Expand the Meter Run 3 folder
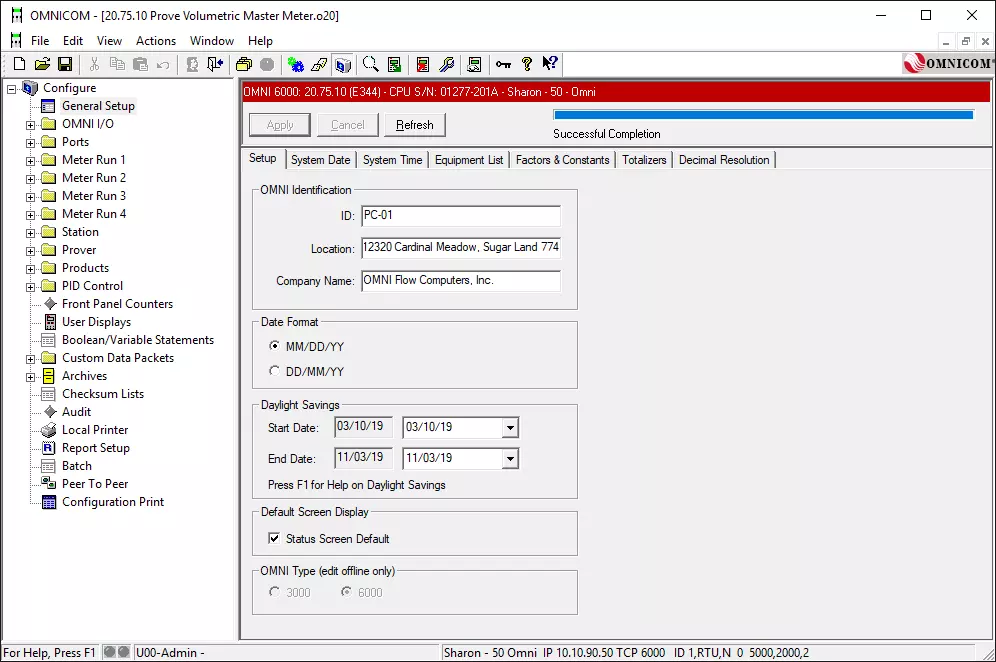996x662 pixels. pyautogui.click(x=30, y=197)
